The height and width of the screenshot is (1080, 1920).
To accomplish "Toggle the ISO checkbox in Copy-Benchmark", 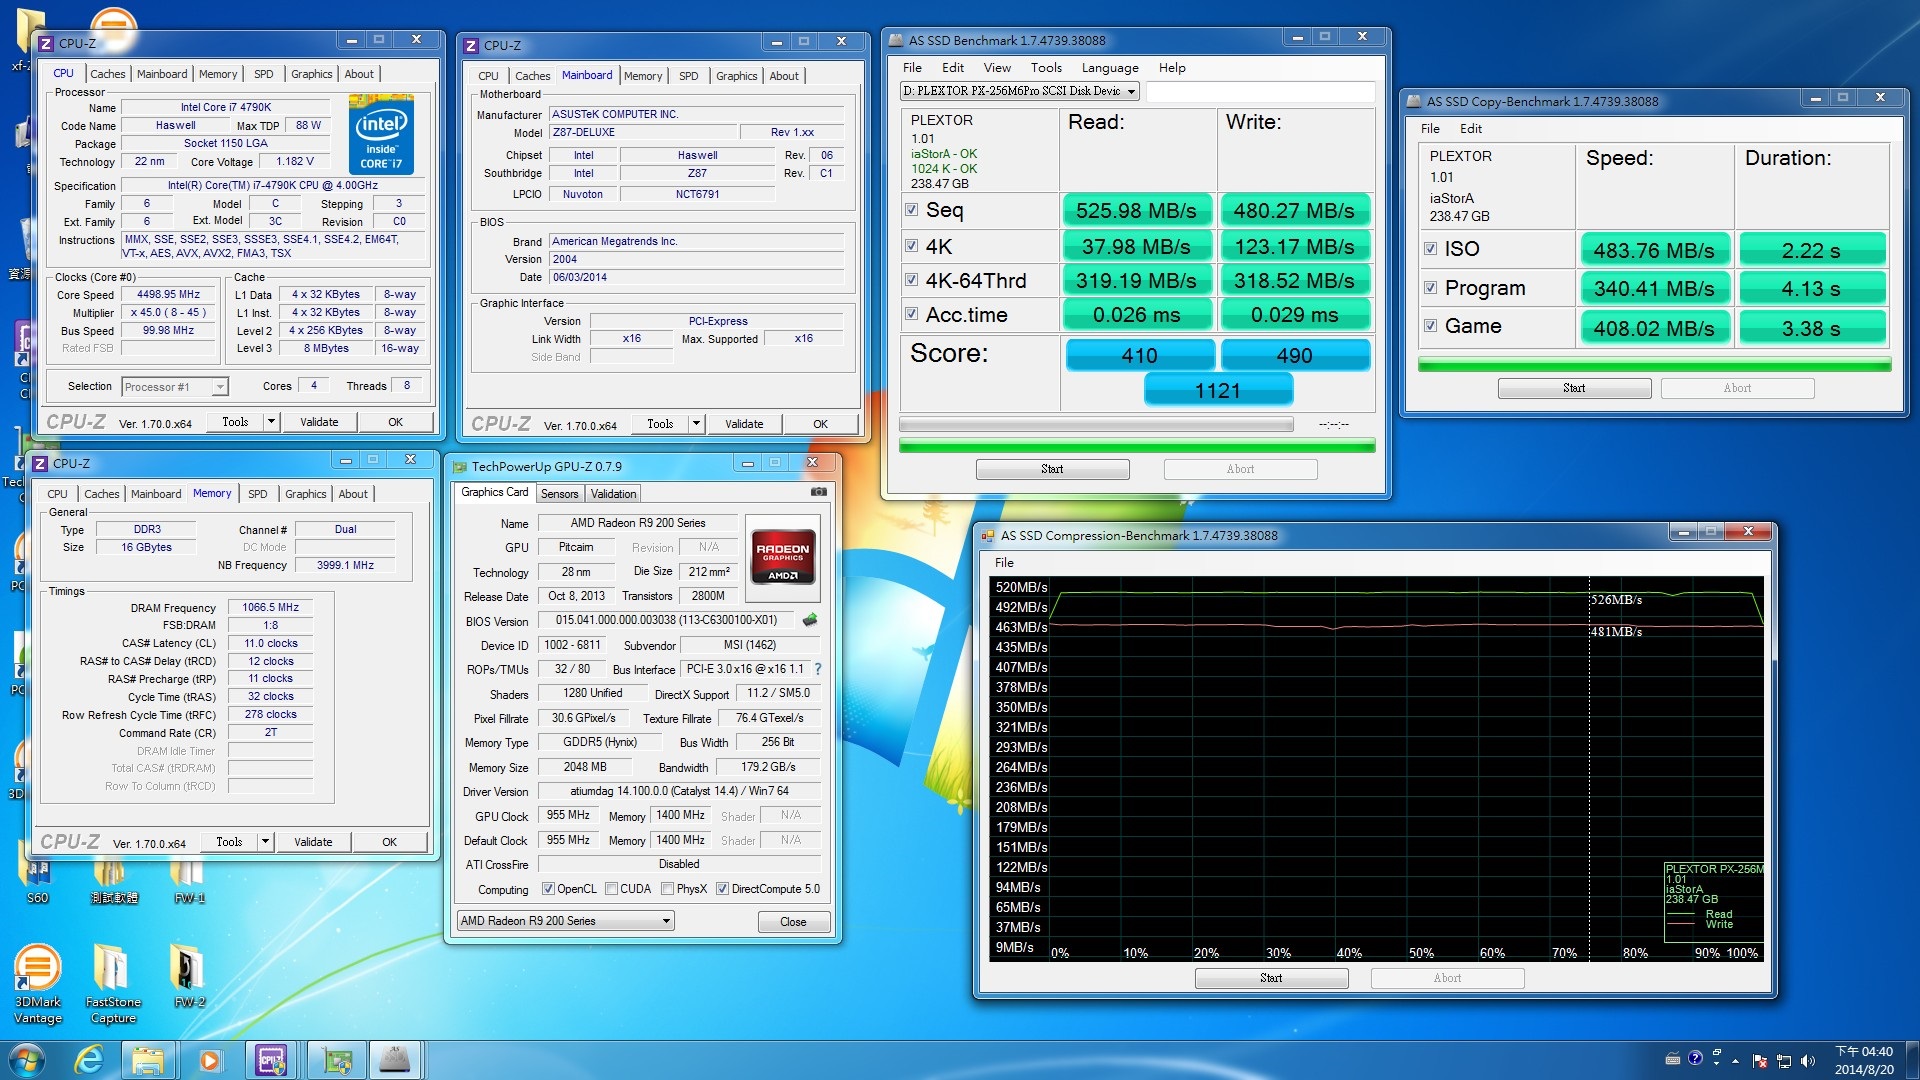I will 1431,248.
